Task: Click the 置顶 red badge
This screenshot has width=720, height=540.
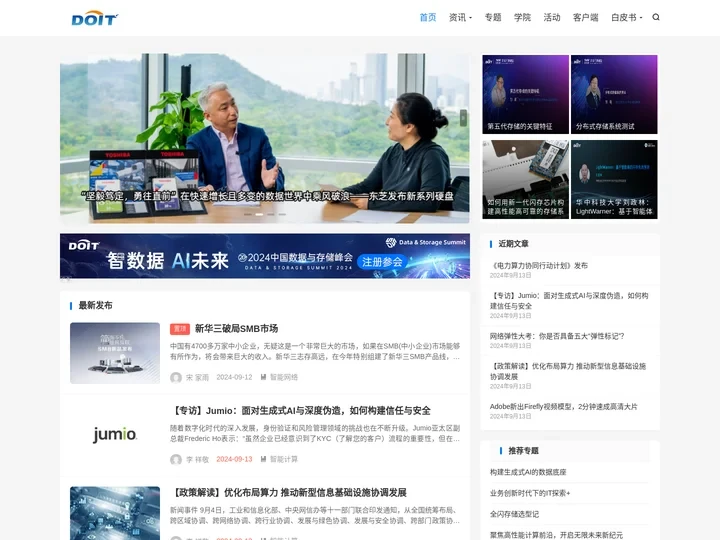Action: pyautogui.click(x=180, y=329)
